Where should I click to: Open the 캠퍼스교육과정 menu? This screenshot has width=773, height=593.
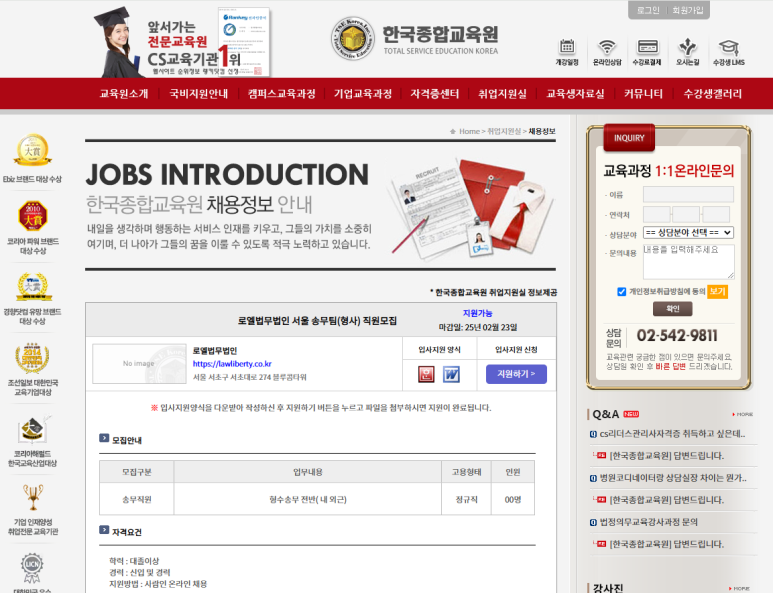281,94
